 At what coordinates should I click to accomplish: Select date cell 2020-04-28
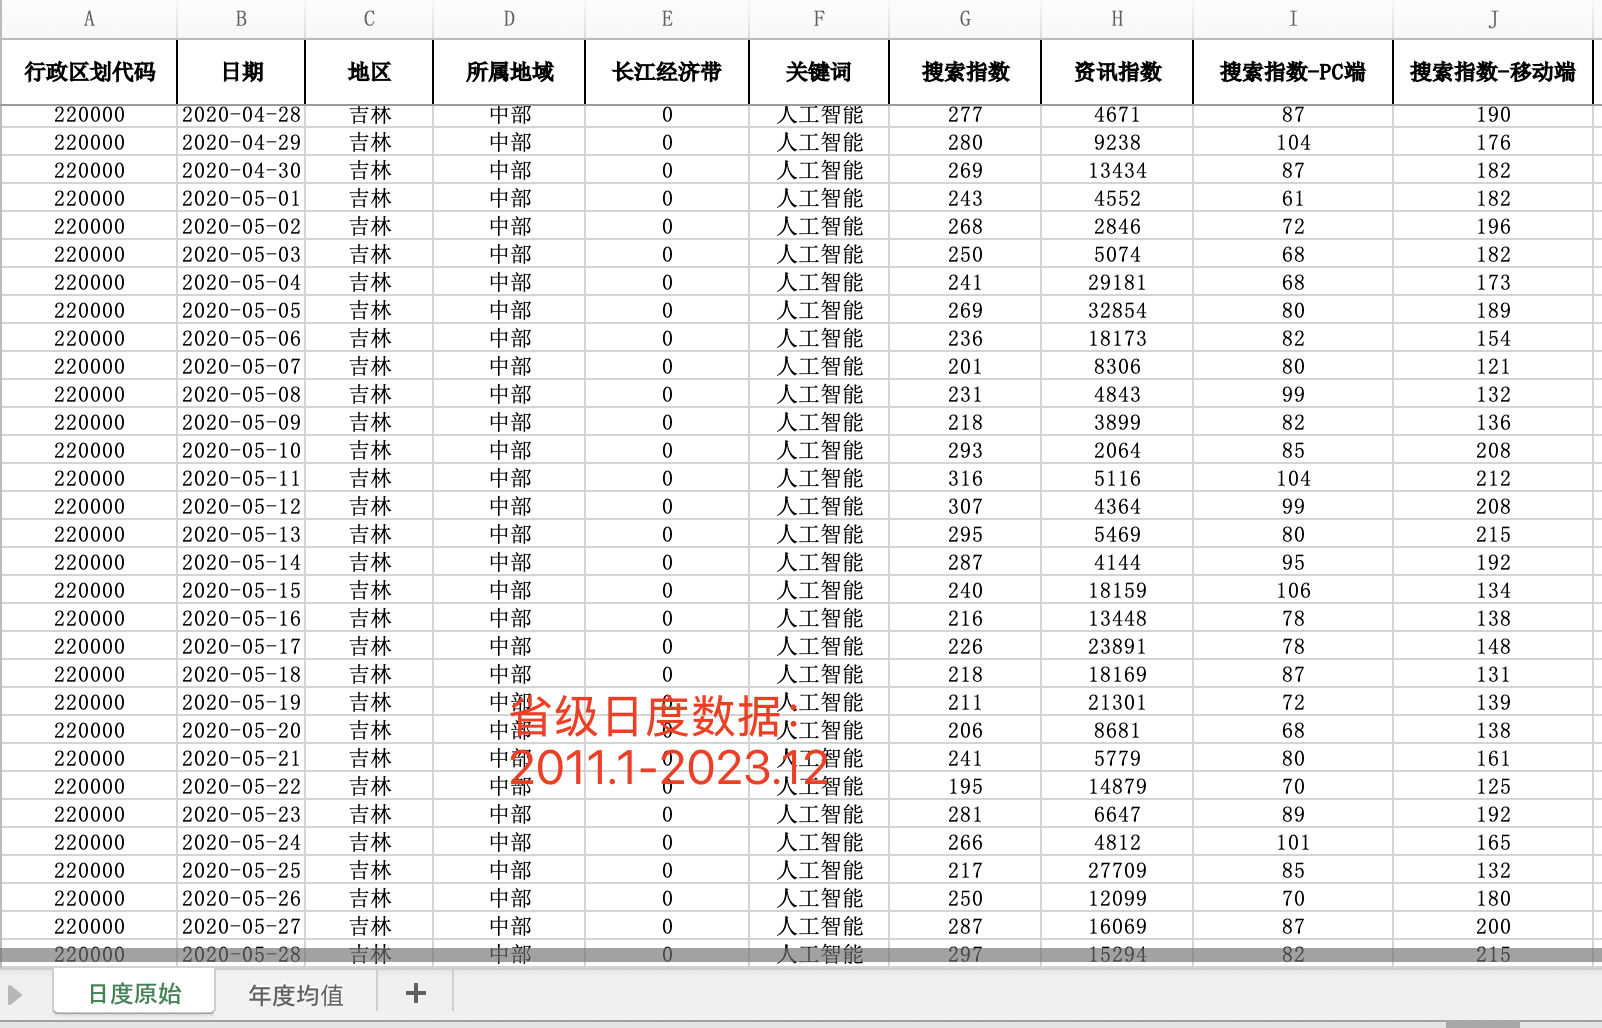[x=241, y=115]
